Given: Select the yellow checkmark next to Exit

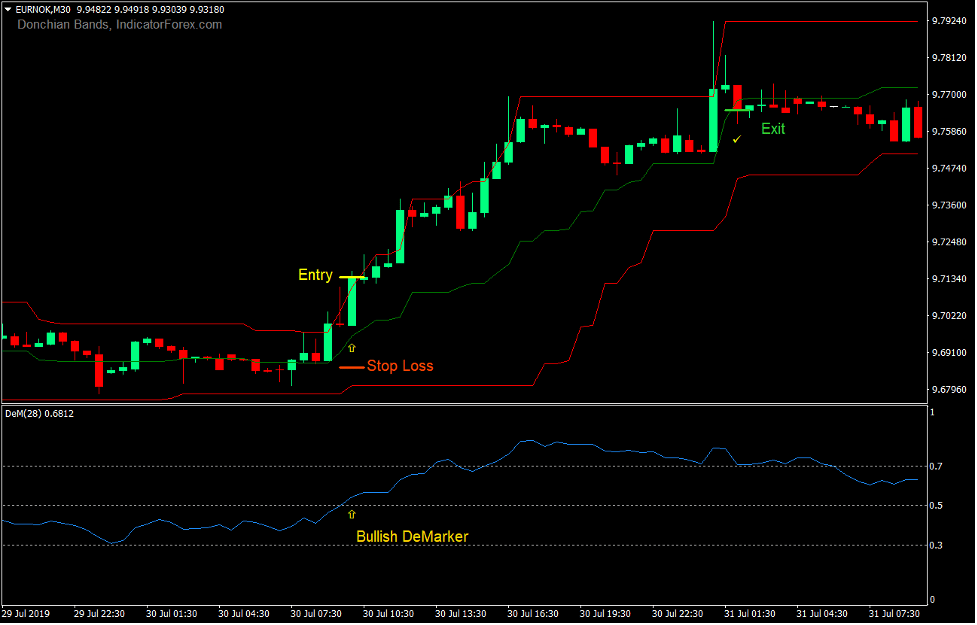Looking at the screenshot, I should (737, 139).
